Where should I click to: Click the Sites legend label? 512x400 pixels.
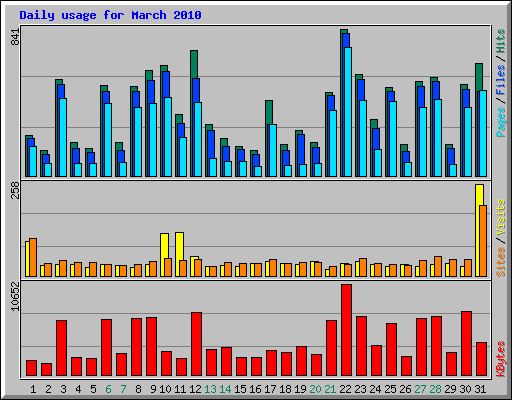501,262
